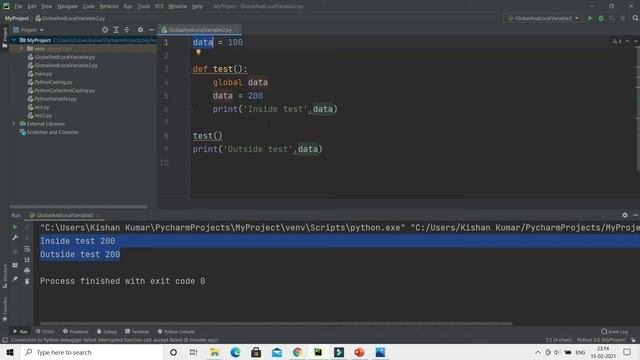Click MyProject breadcrumb in navigation bar
This screenshot has height=360, width=640.
(17, 18)
